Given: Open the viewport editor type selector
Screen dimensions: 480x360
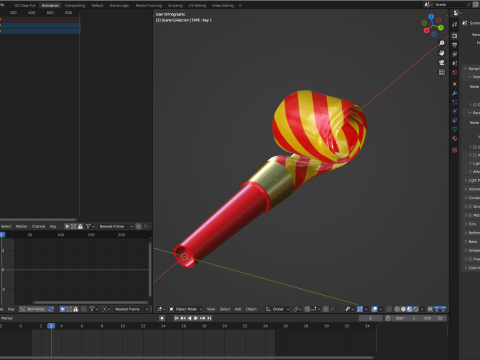Looking at the screenshot, I should (x=161, y=309).
